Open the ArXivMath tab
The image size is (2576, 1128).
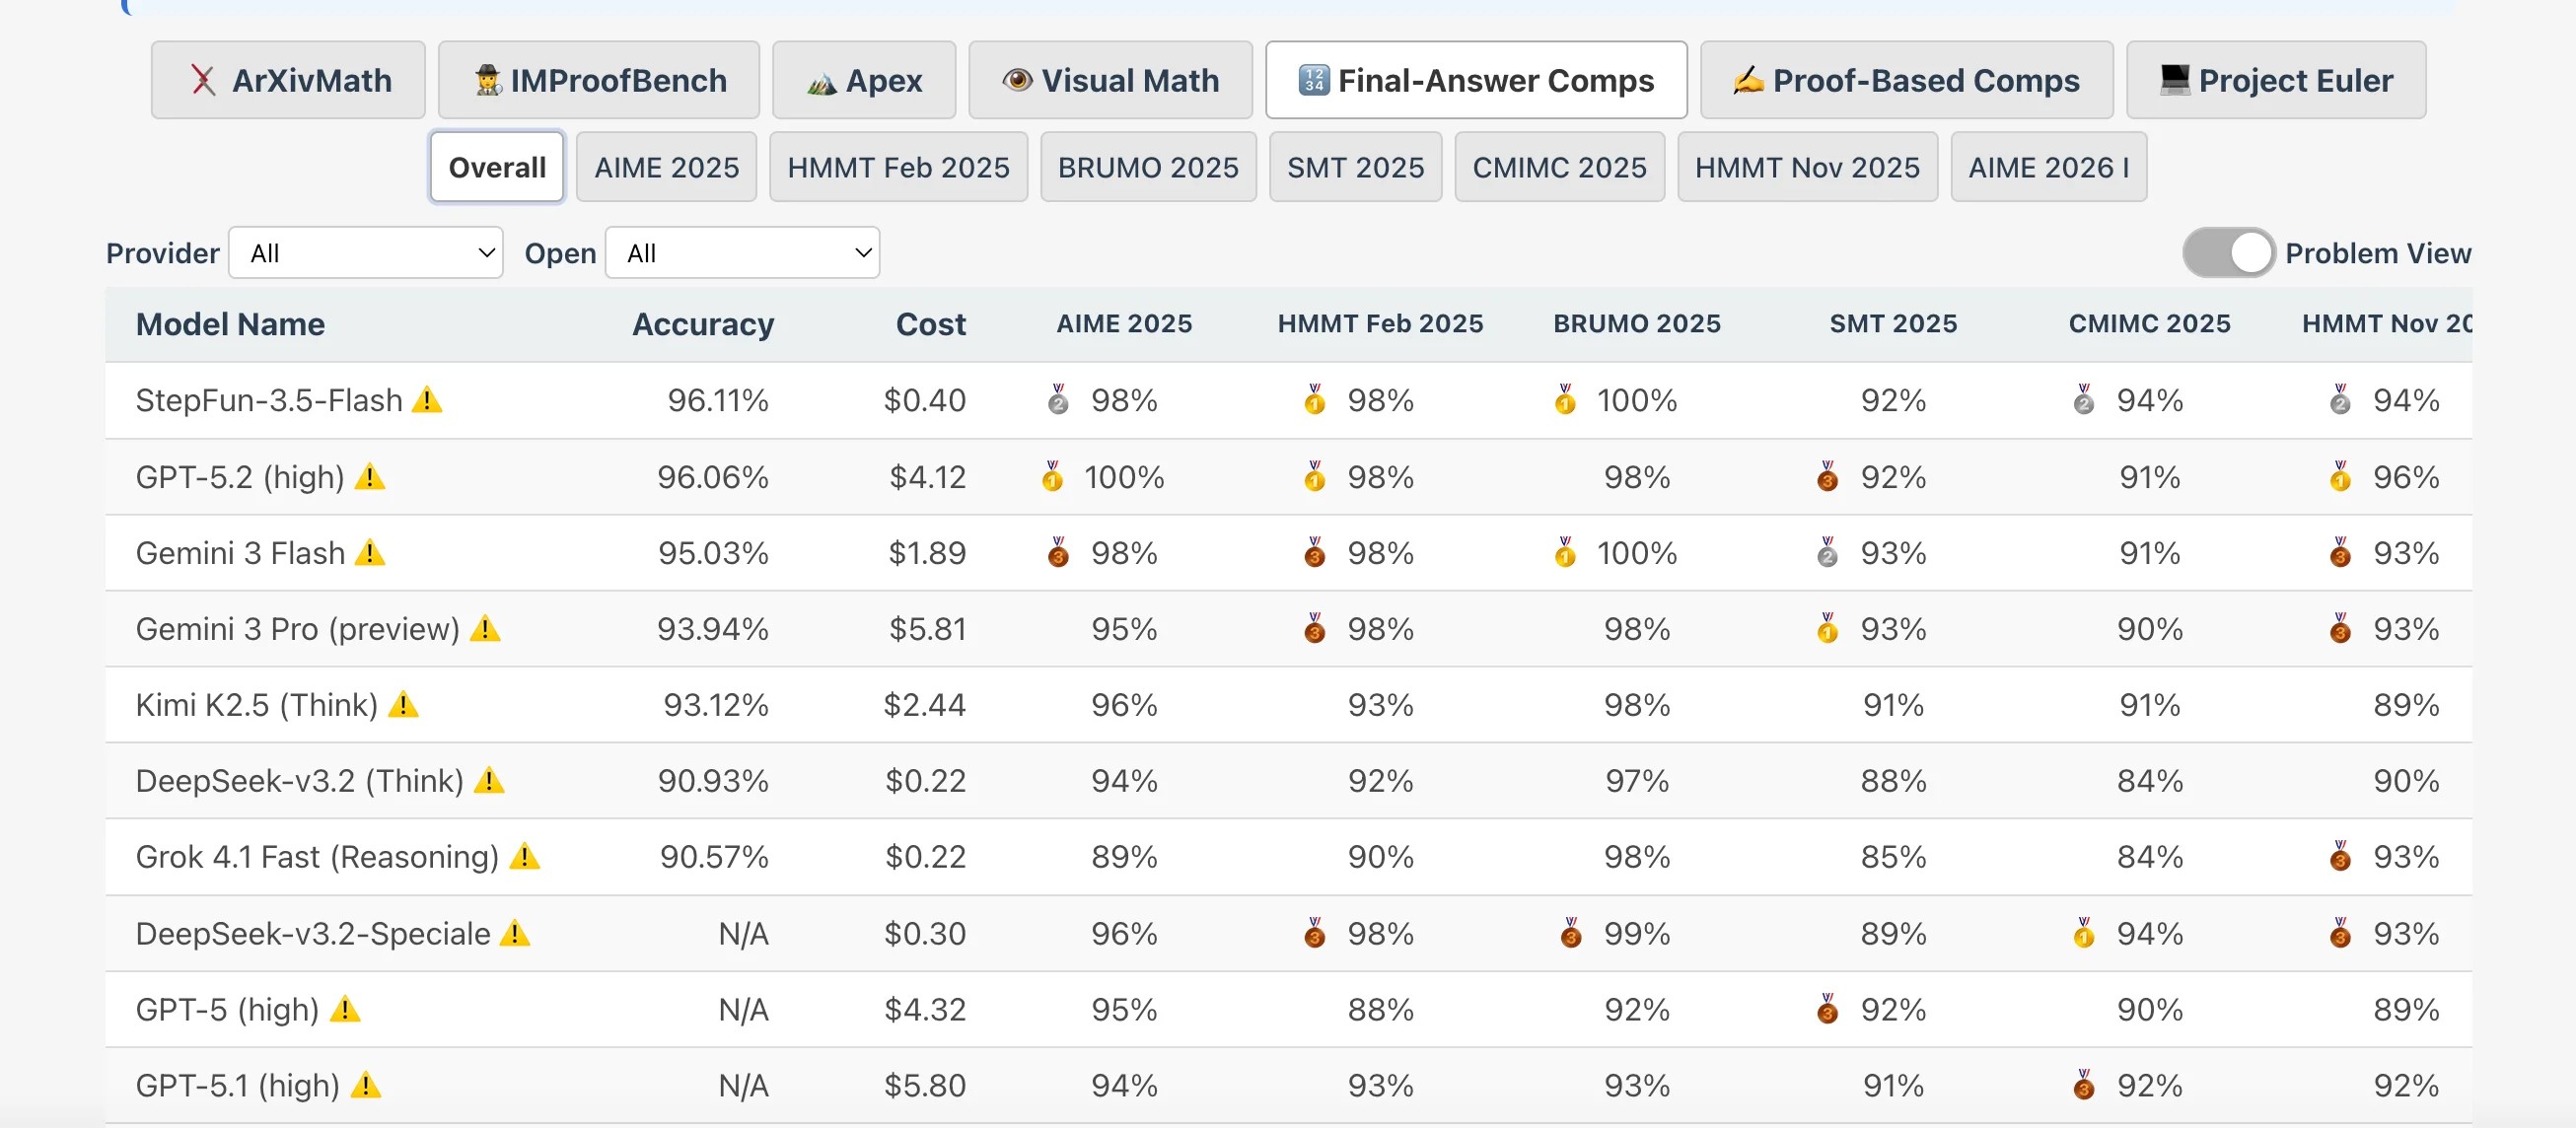[x=288, y=80]
